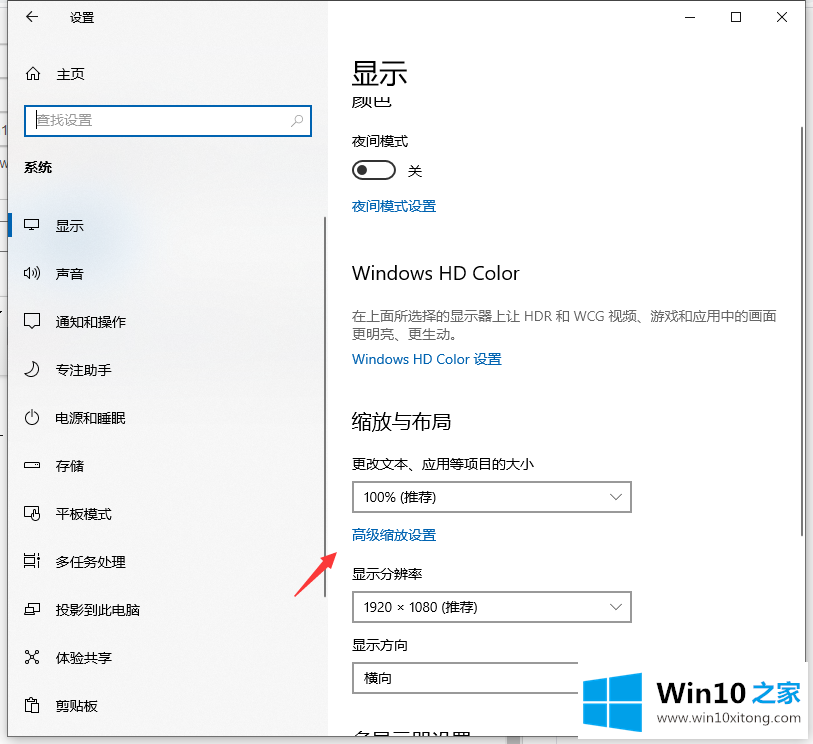Select the 体验共享 icon
The image size is (813, 744).
click(x=32, y=657)
